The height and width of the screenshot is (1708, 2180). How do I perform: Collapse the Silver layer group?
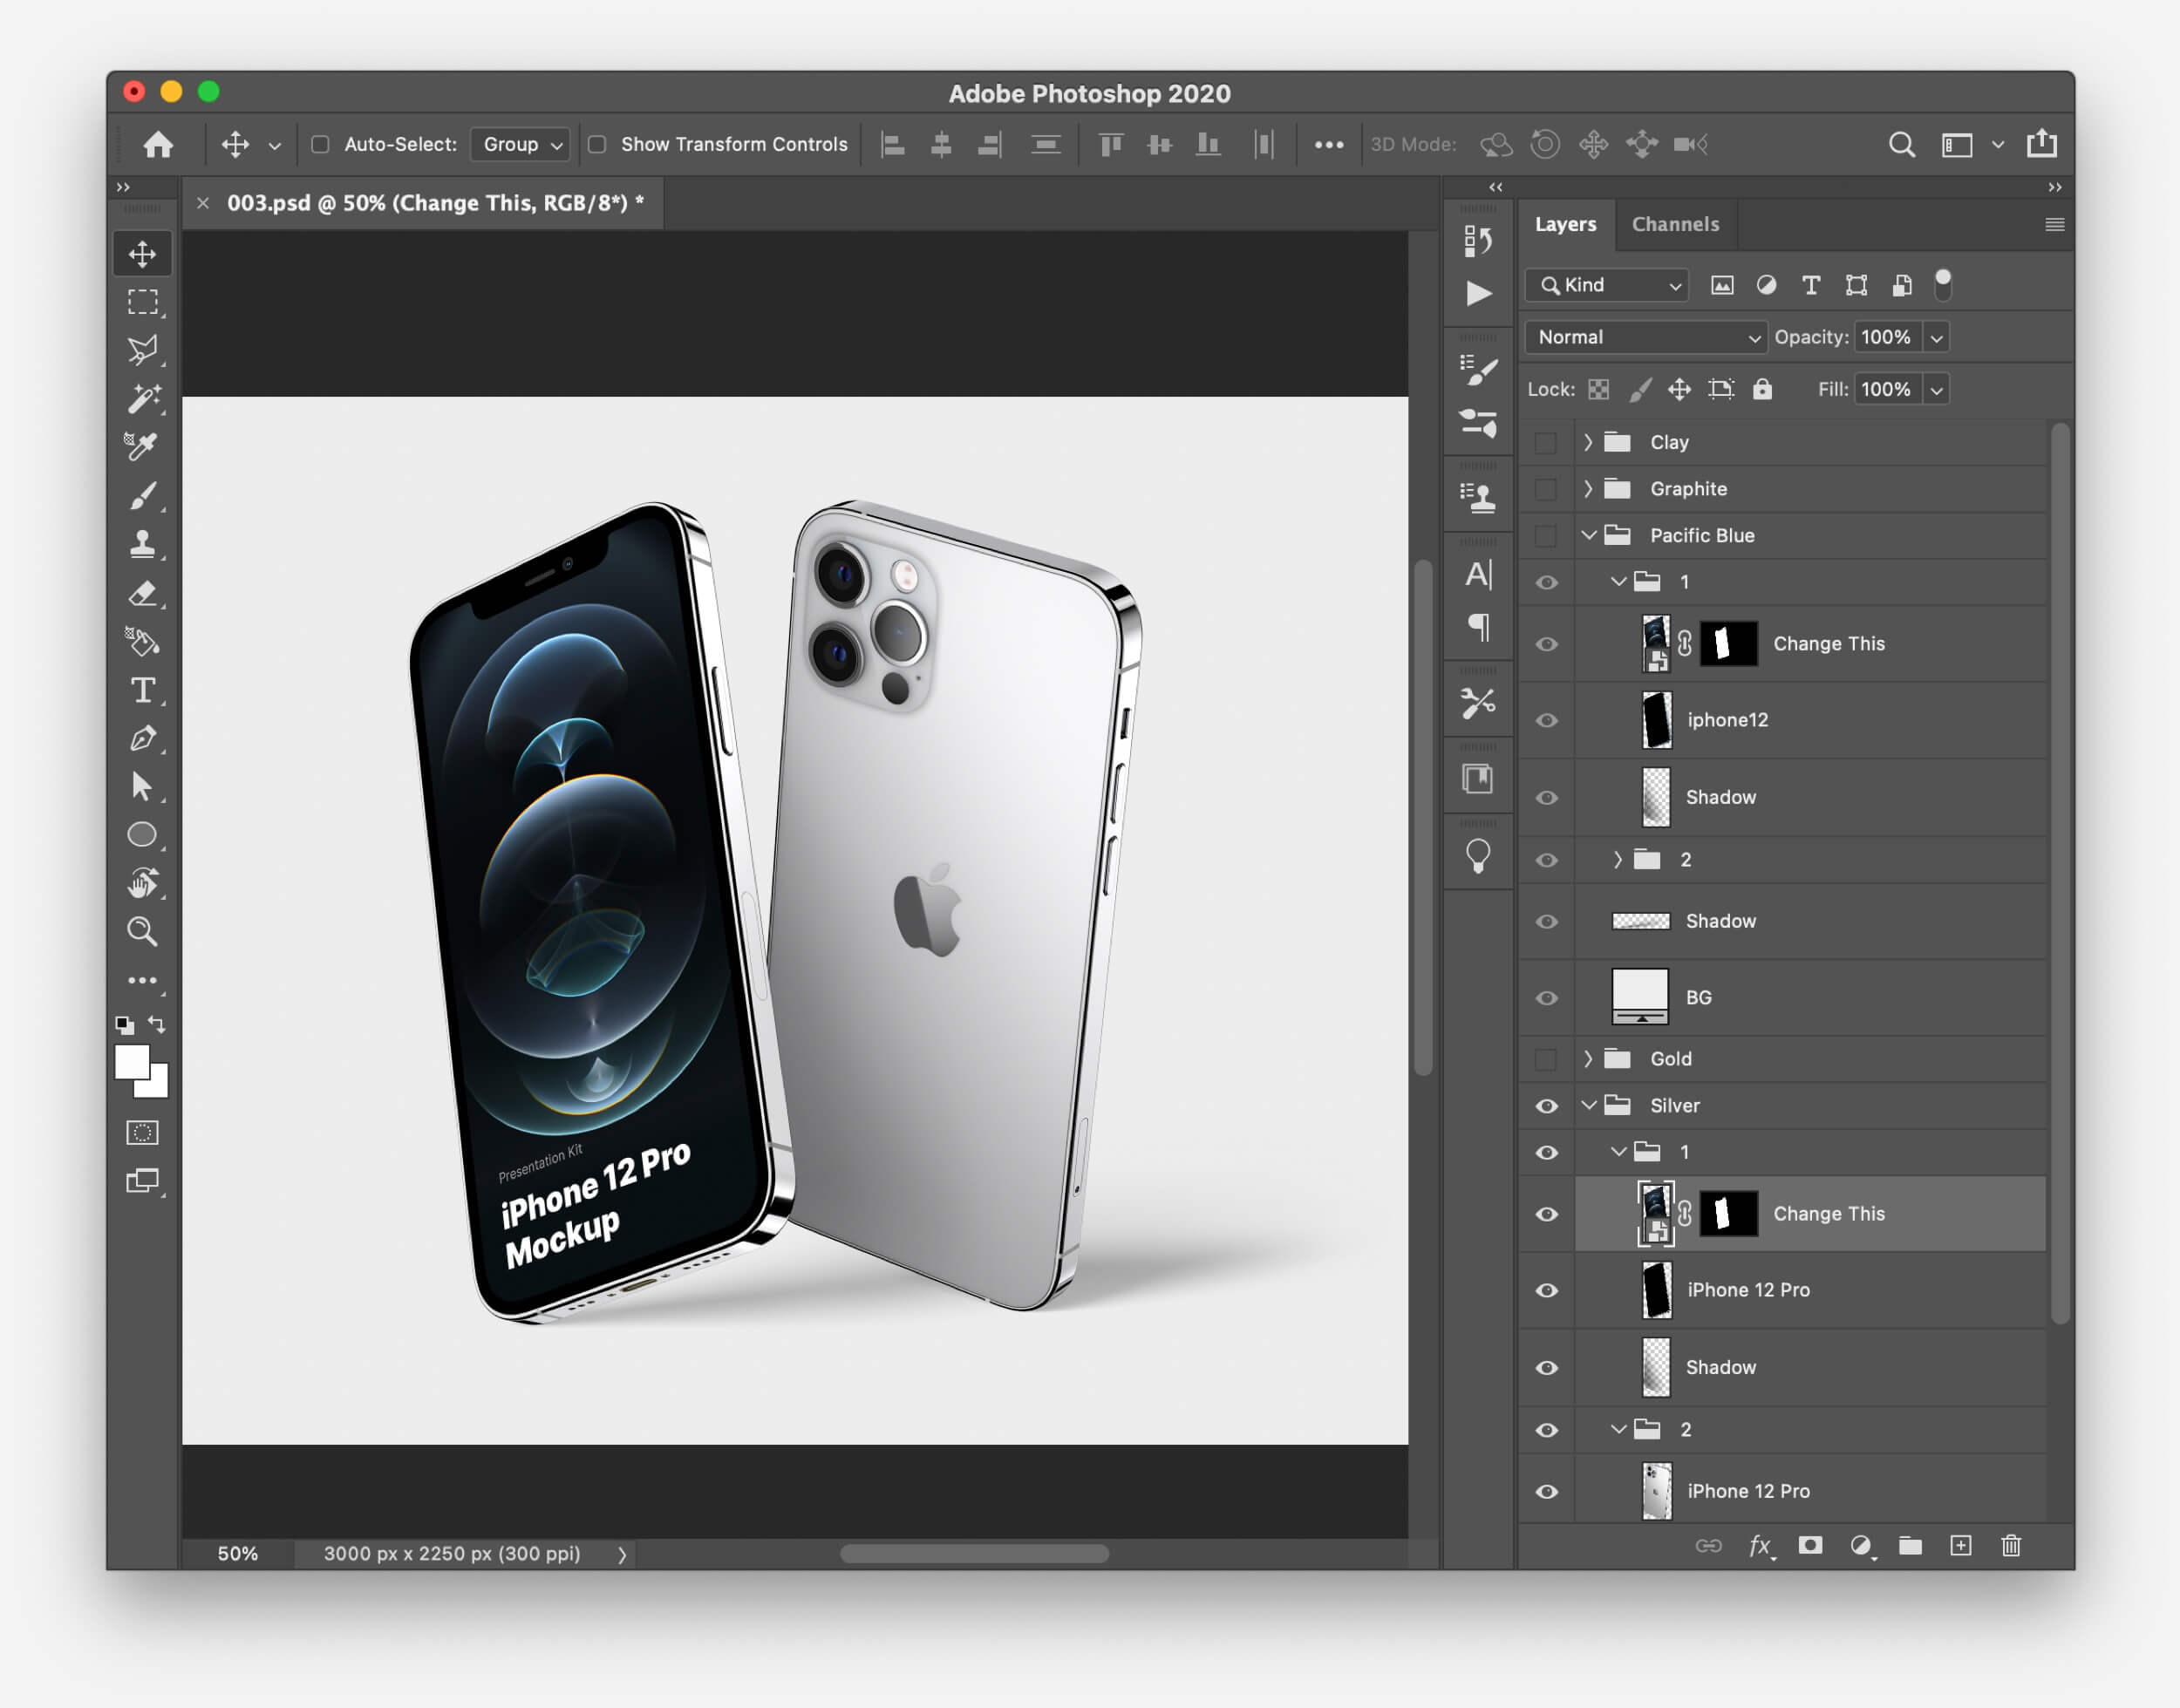coord(1588,1106)
